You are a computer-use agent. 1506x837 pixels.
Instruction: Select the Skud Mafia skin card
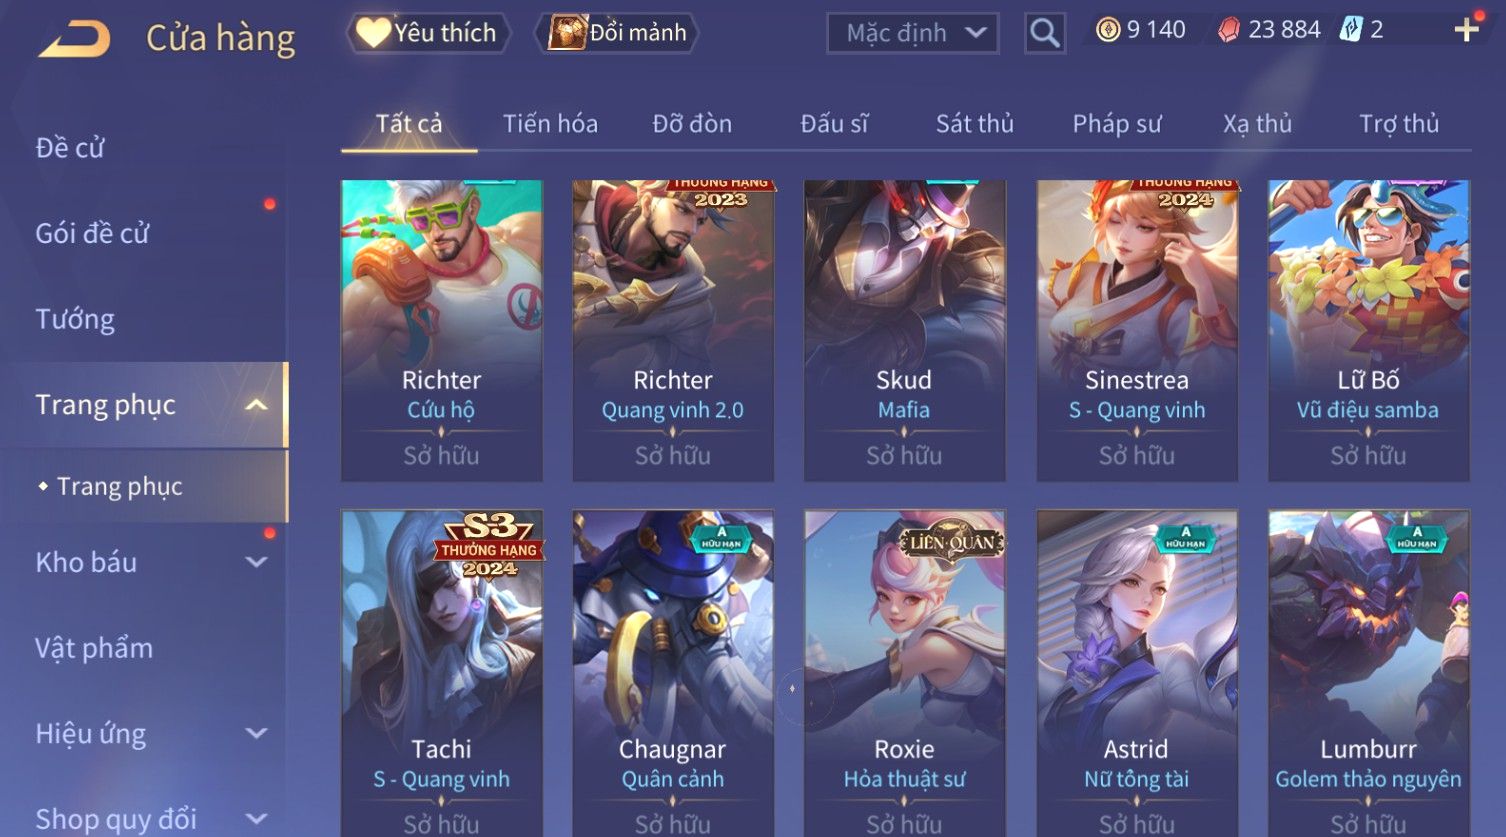coord(904,331)
